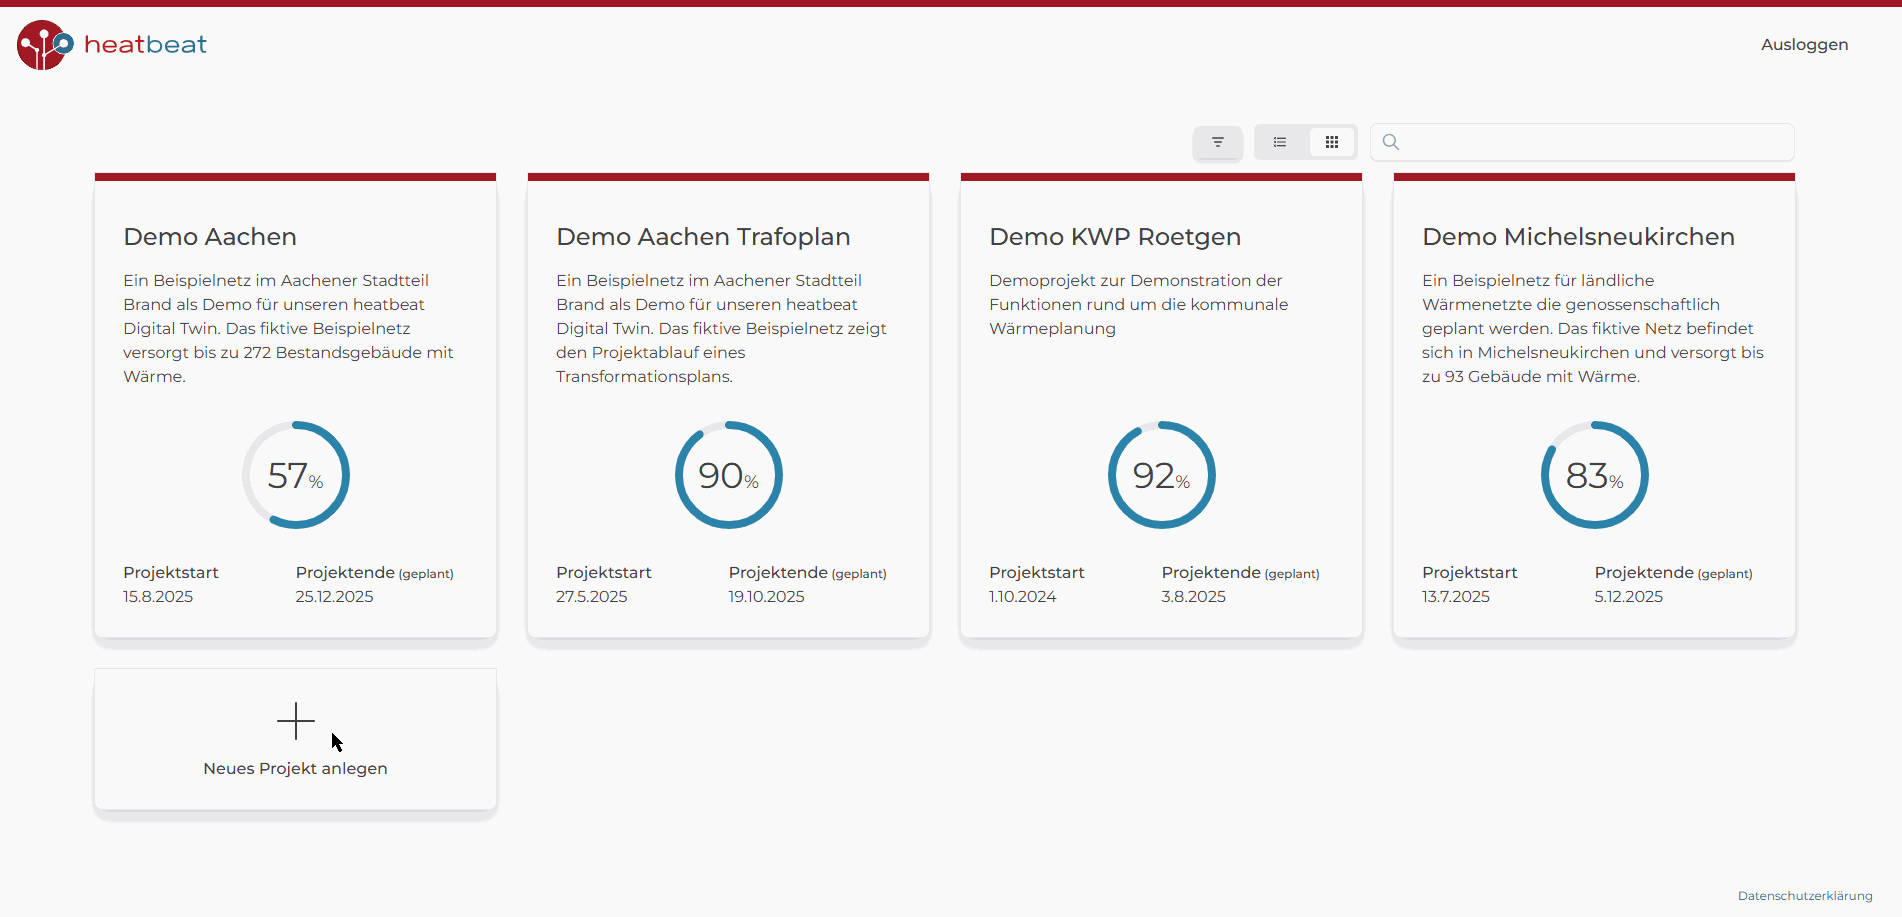1902x917 pixels.
Task: Click Neues Projekt anlegen label
Action: point(295,768)
